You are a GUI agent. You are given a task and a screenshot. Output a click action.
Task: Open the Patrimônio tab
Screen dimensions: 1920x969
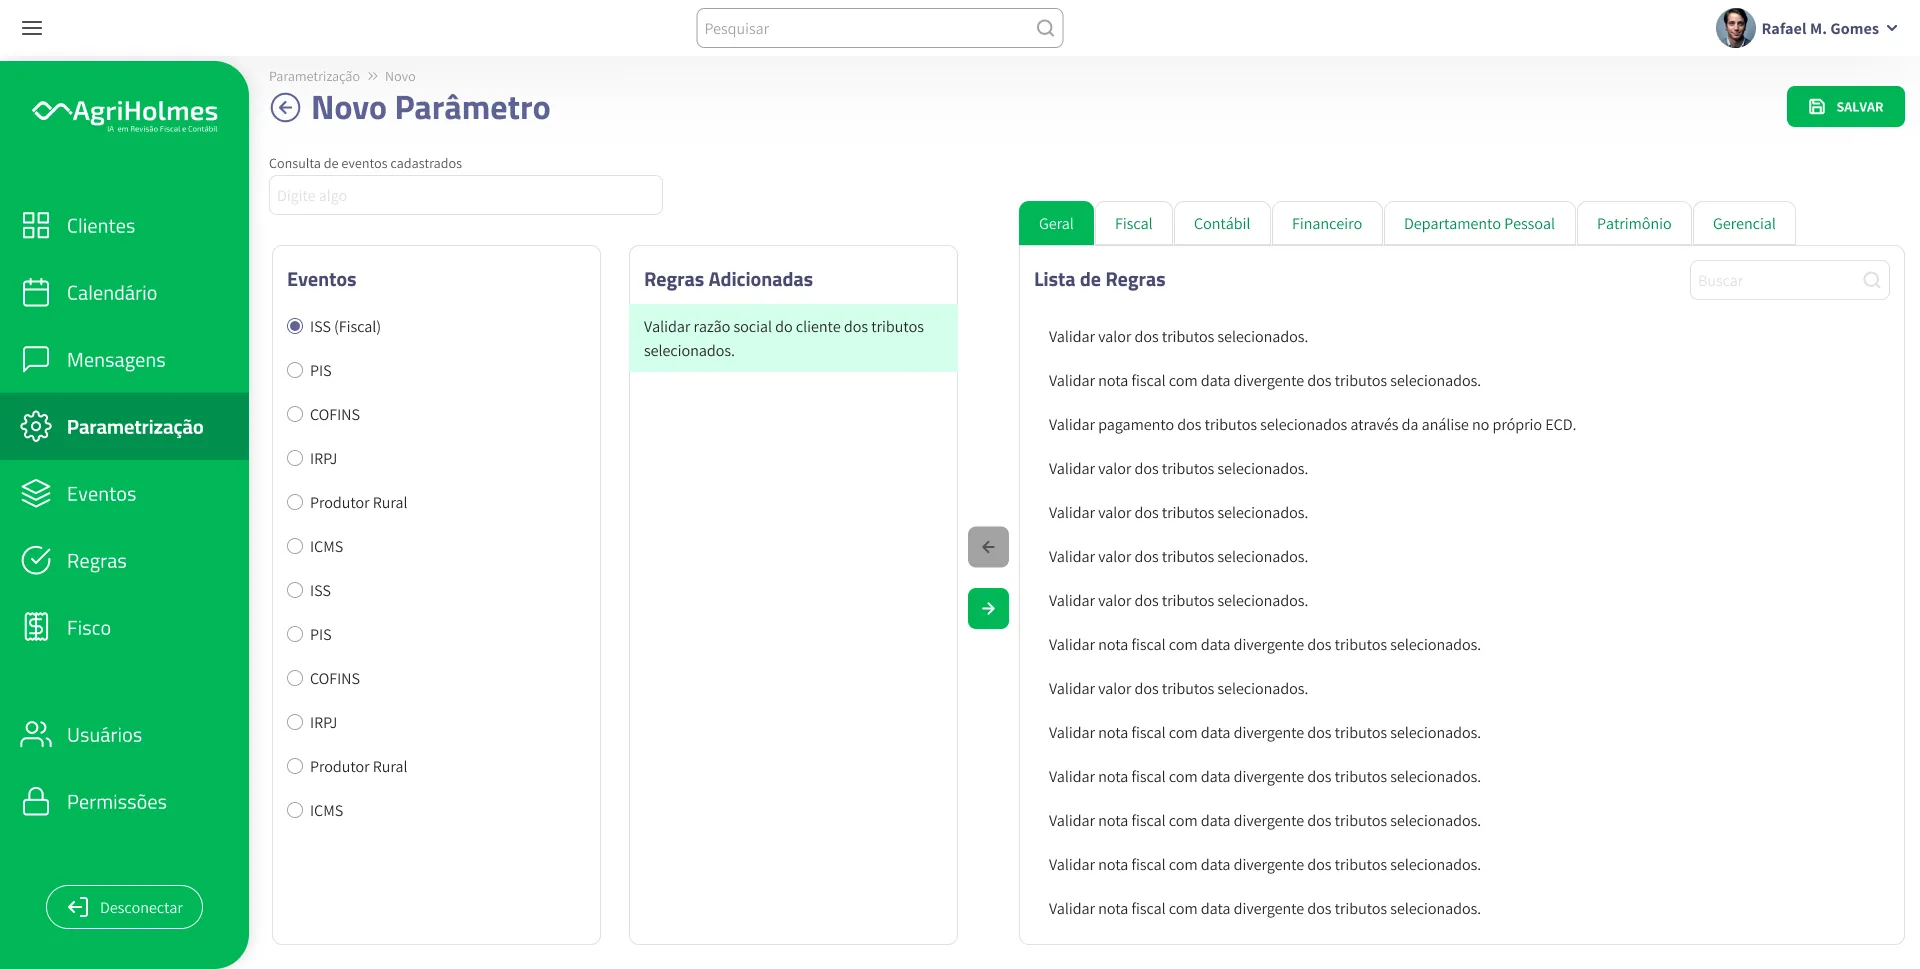pos(1634,223)
